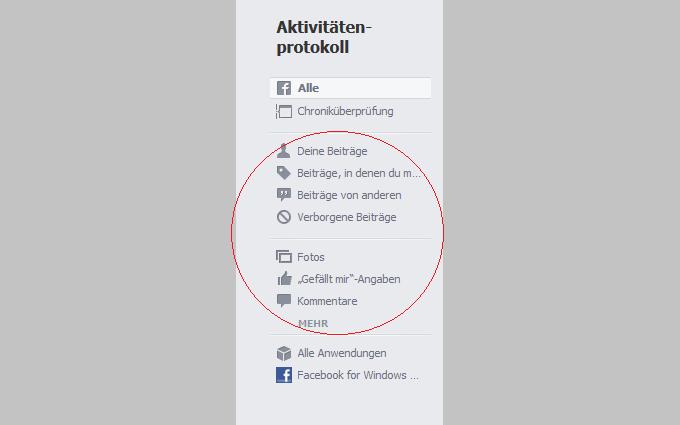Viewport: 680px width, 425px height.
Task: Click the speech quote icon
Action: 284,195
